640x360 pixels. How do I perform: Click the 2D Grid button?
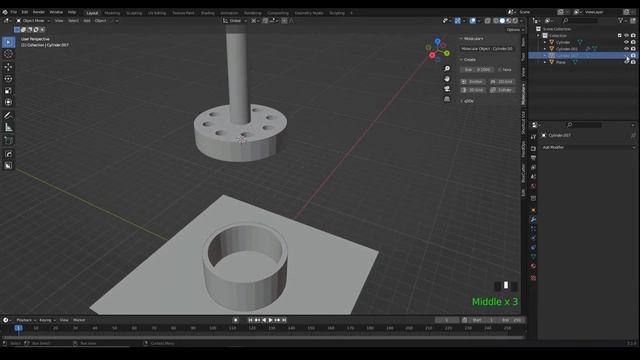coord(502,82)
